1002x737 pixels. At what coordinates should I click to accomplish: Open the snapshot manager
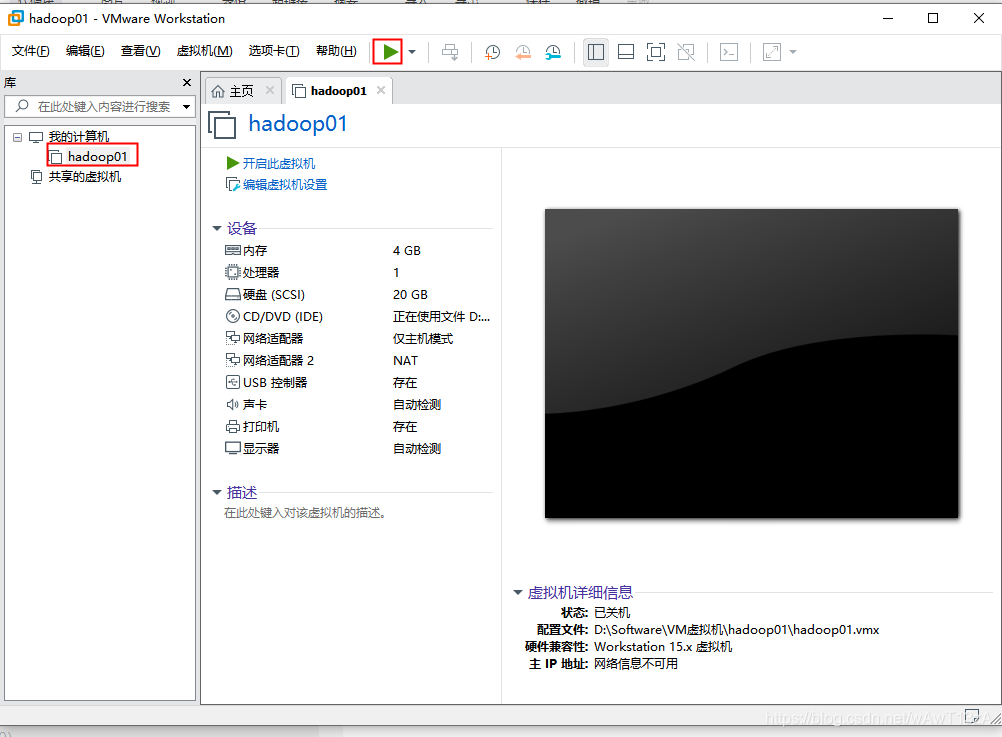tap(553, 52)
